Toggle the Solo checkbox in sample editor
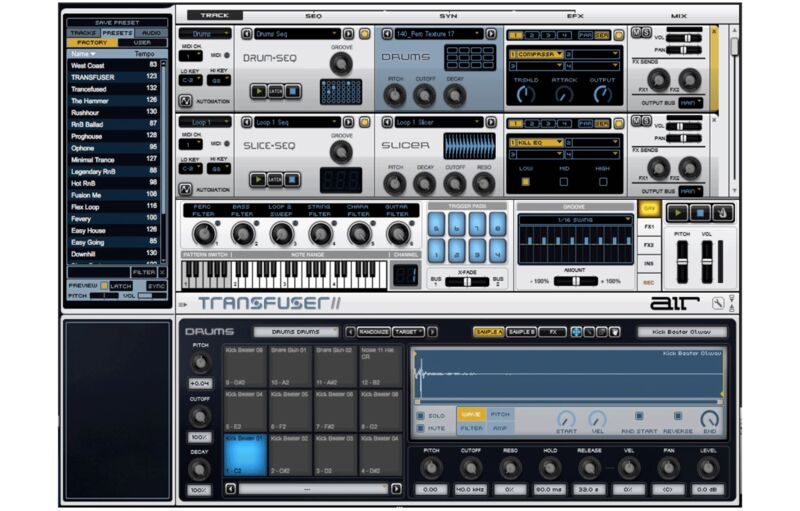Viewport: 800px width, 511px height. (x=420, y=414)
